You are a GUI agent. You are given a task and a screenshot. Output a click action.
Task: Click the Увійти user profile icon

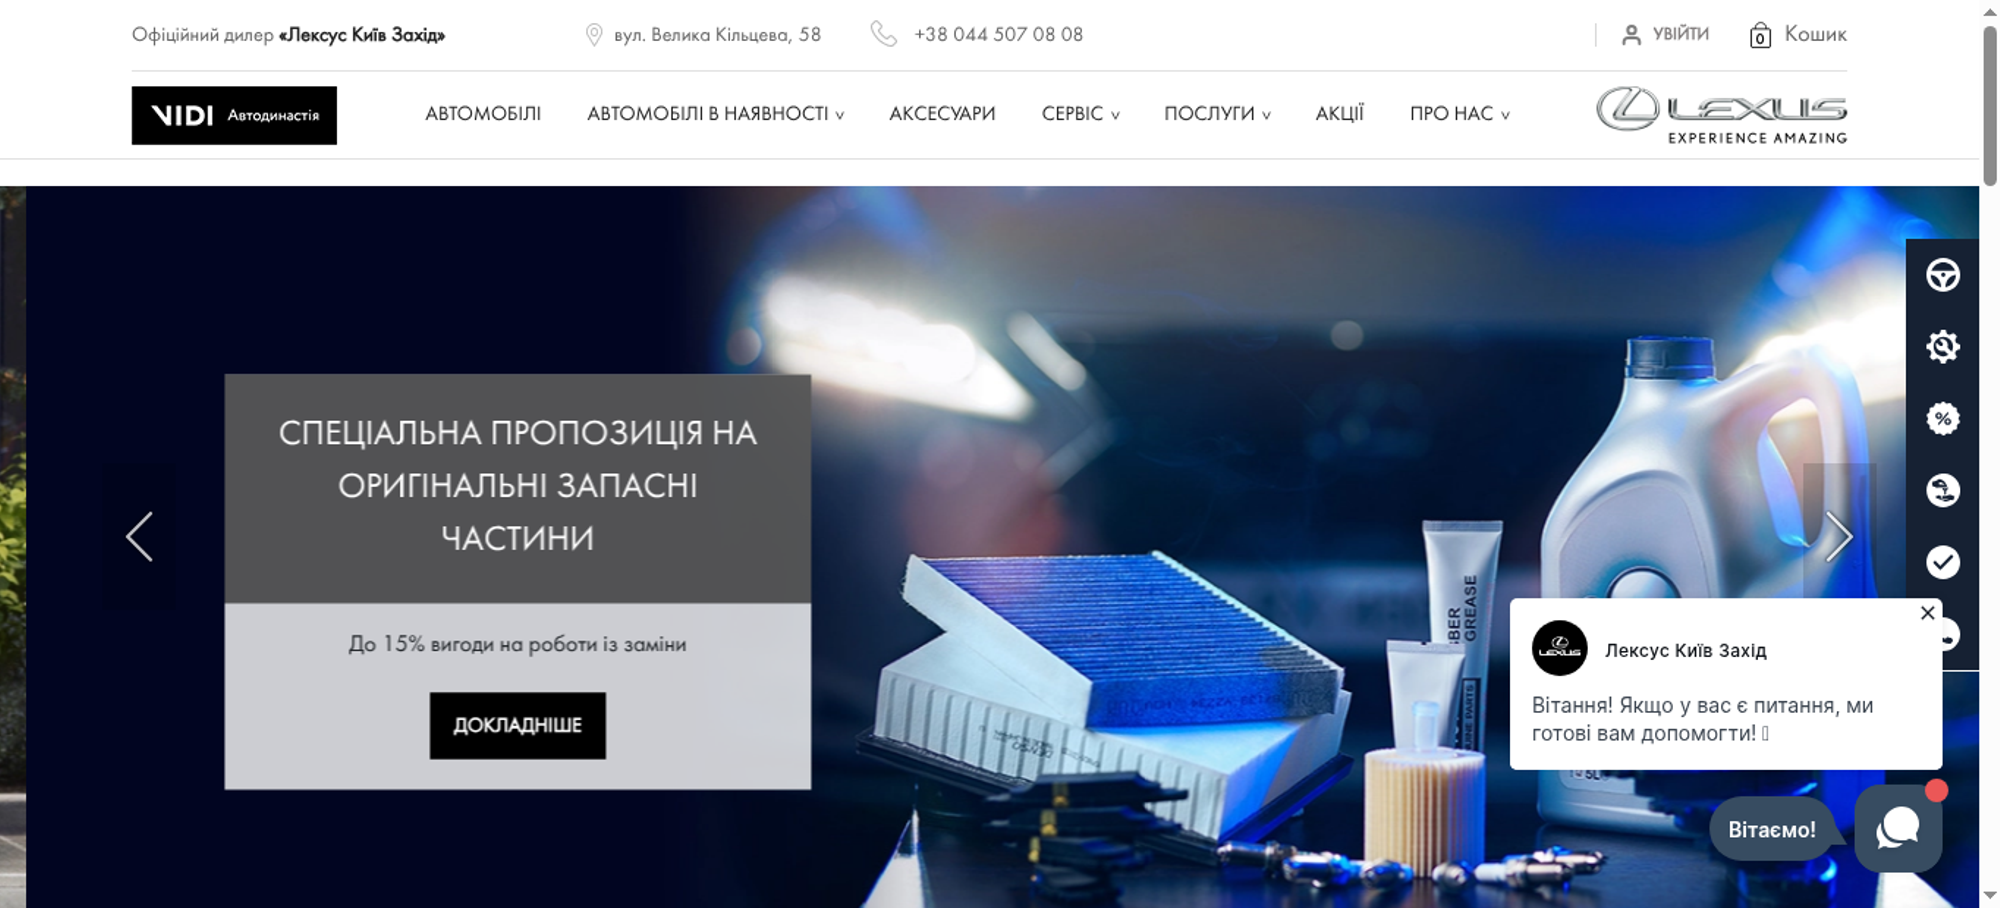point(1631,35)
